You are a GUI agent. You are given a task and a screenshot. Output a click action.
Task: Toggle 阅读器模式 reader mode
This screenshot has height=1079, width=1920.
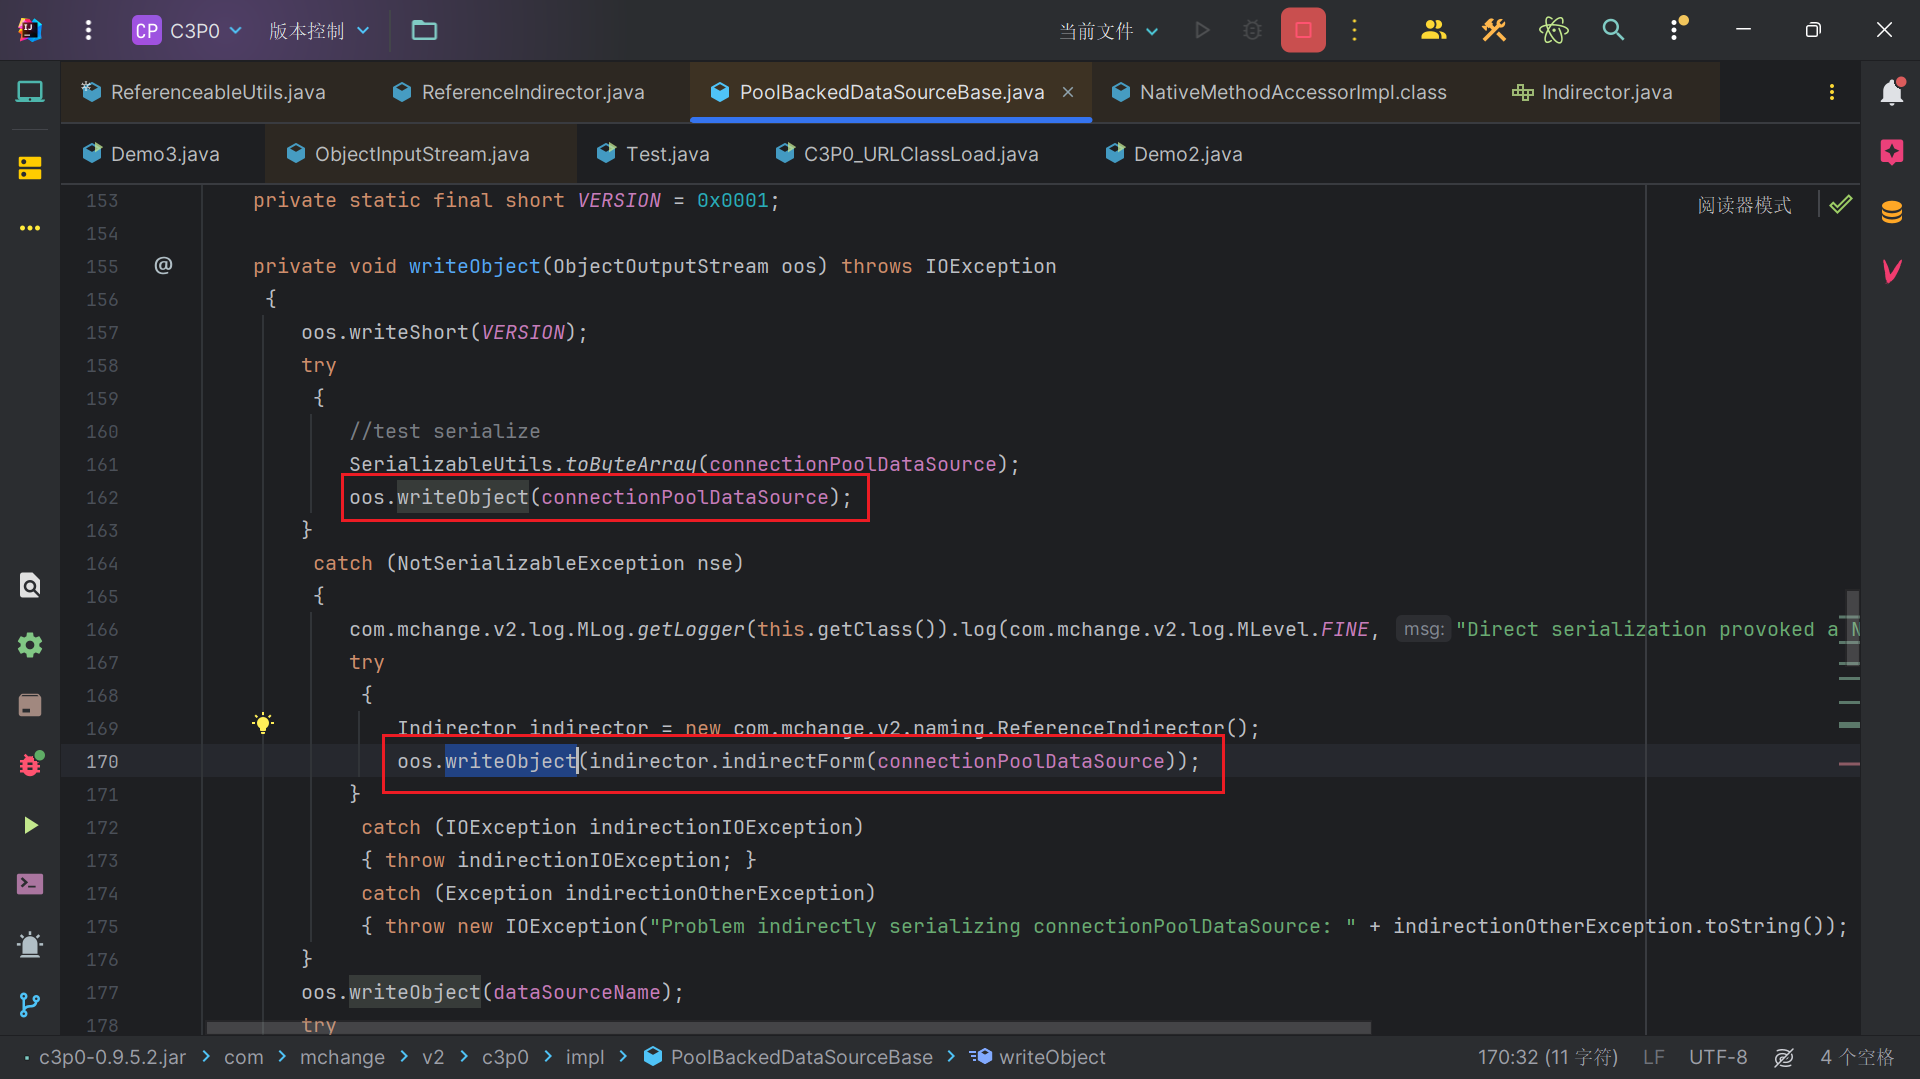coord(1744,205)
